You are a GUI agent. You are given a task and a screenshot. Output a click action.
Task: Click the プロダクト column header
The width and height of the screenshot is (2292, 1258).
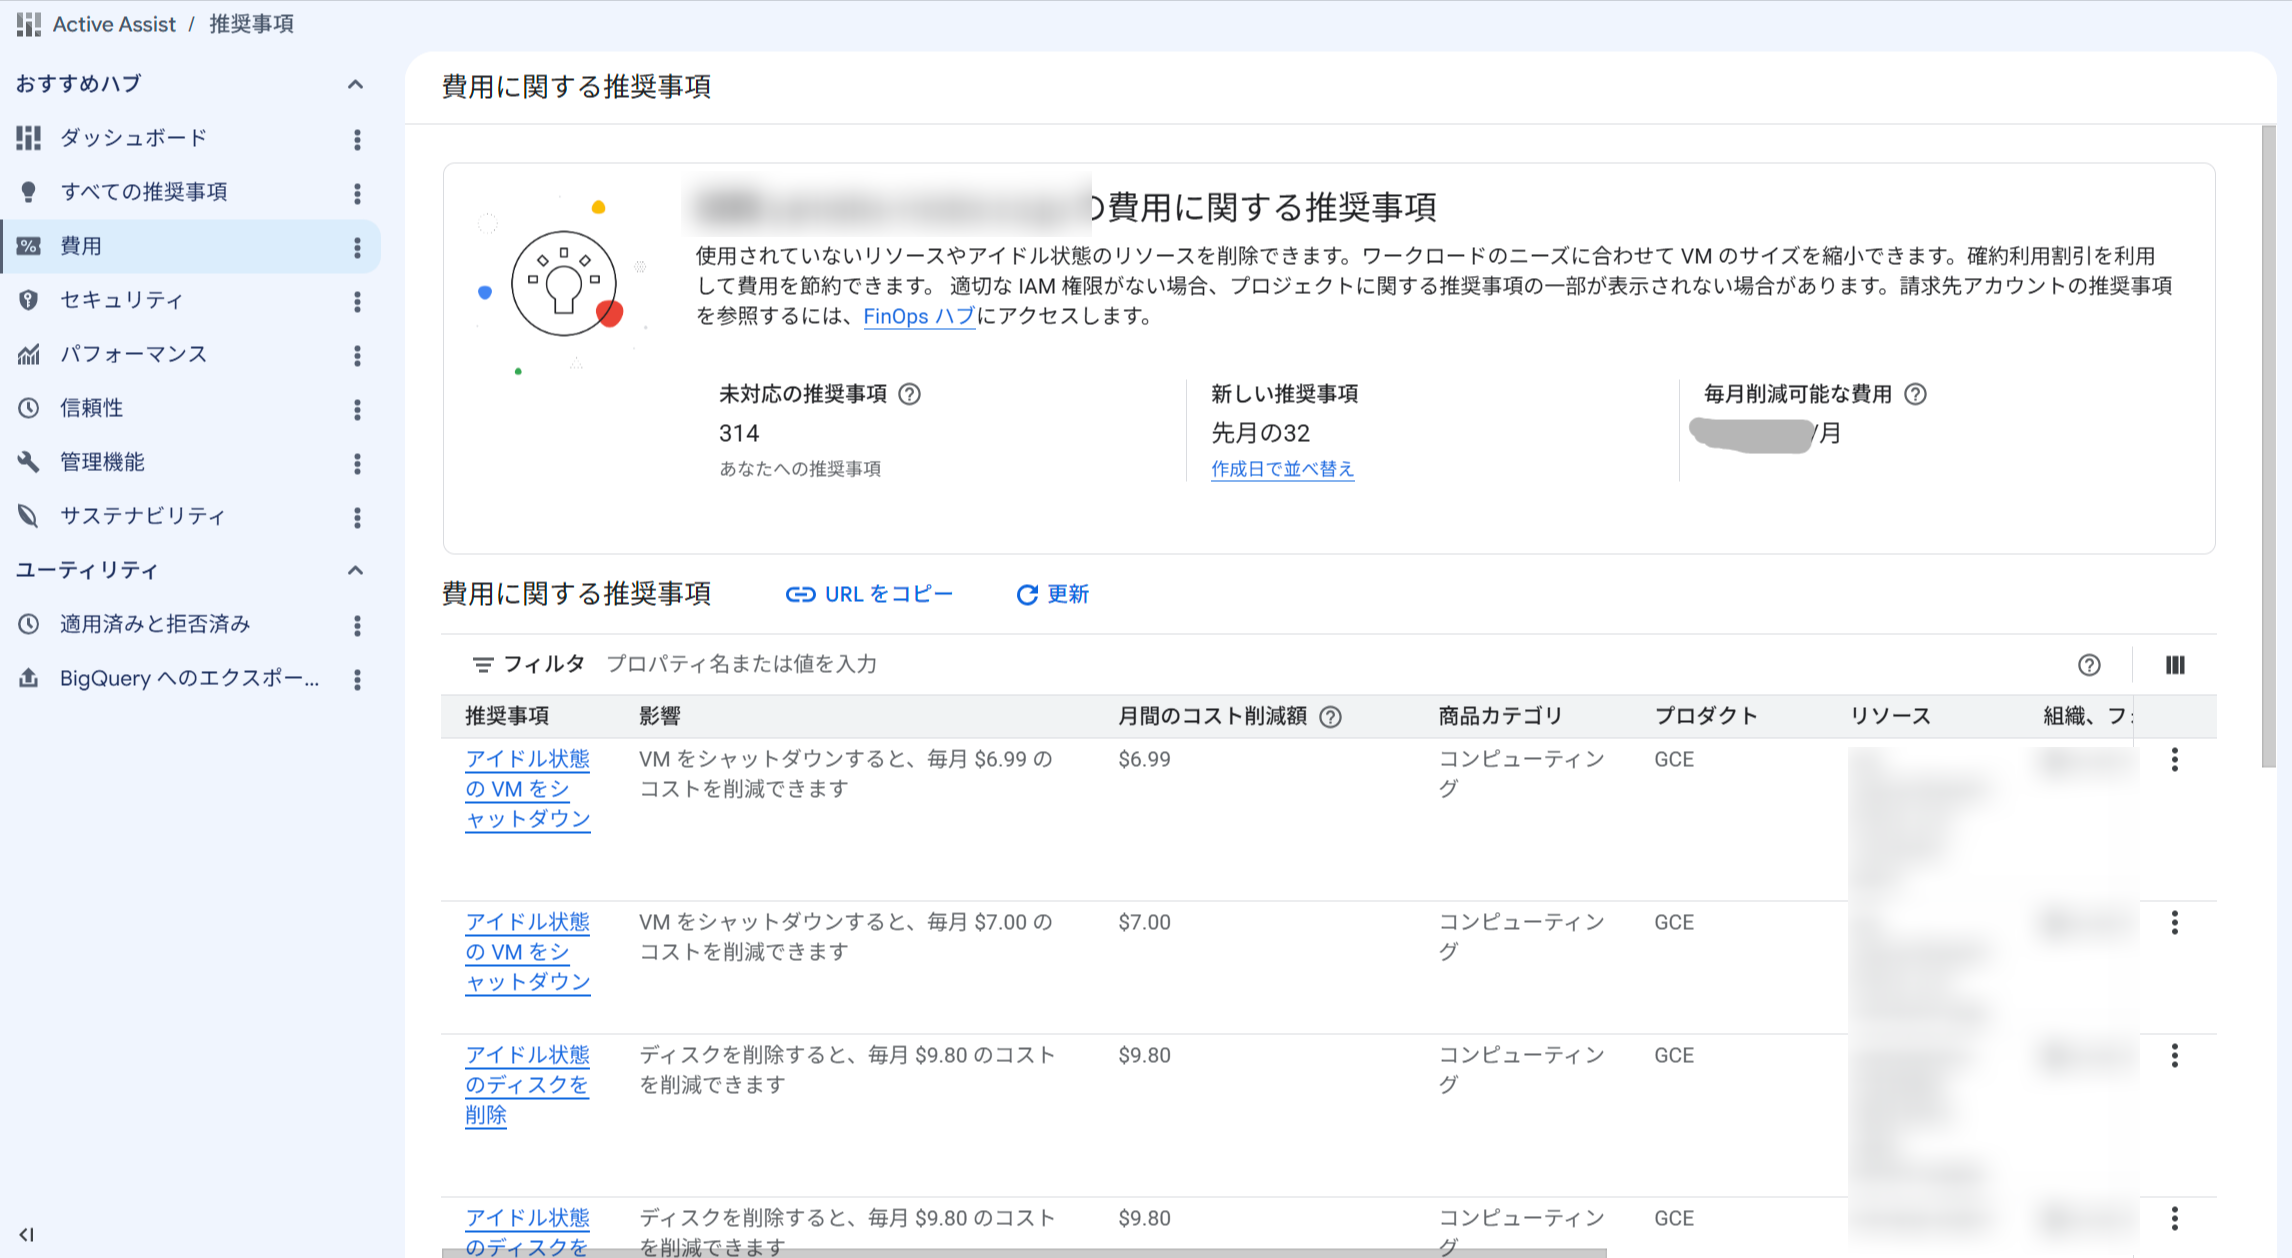1706,716
